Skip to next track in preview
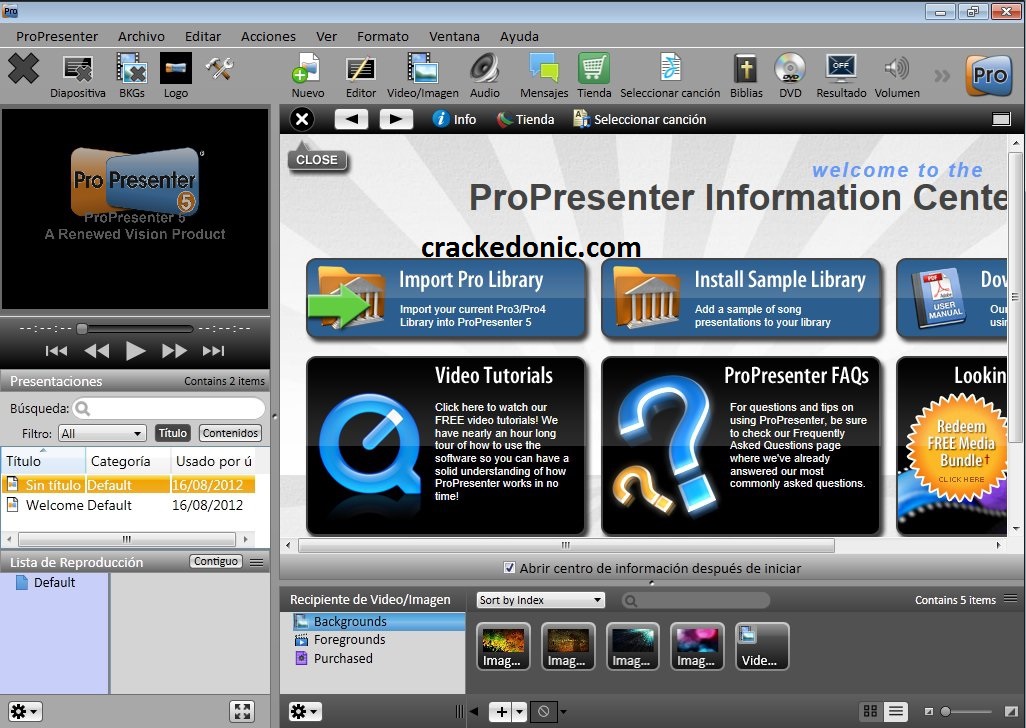Screen dimensions: 1026x728 (x=213, y=351)
